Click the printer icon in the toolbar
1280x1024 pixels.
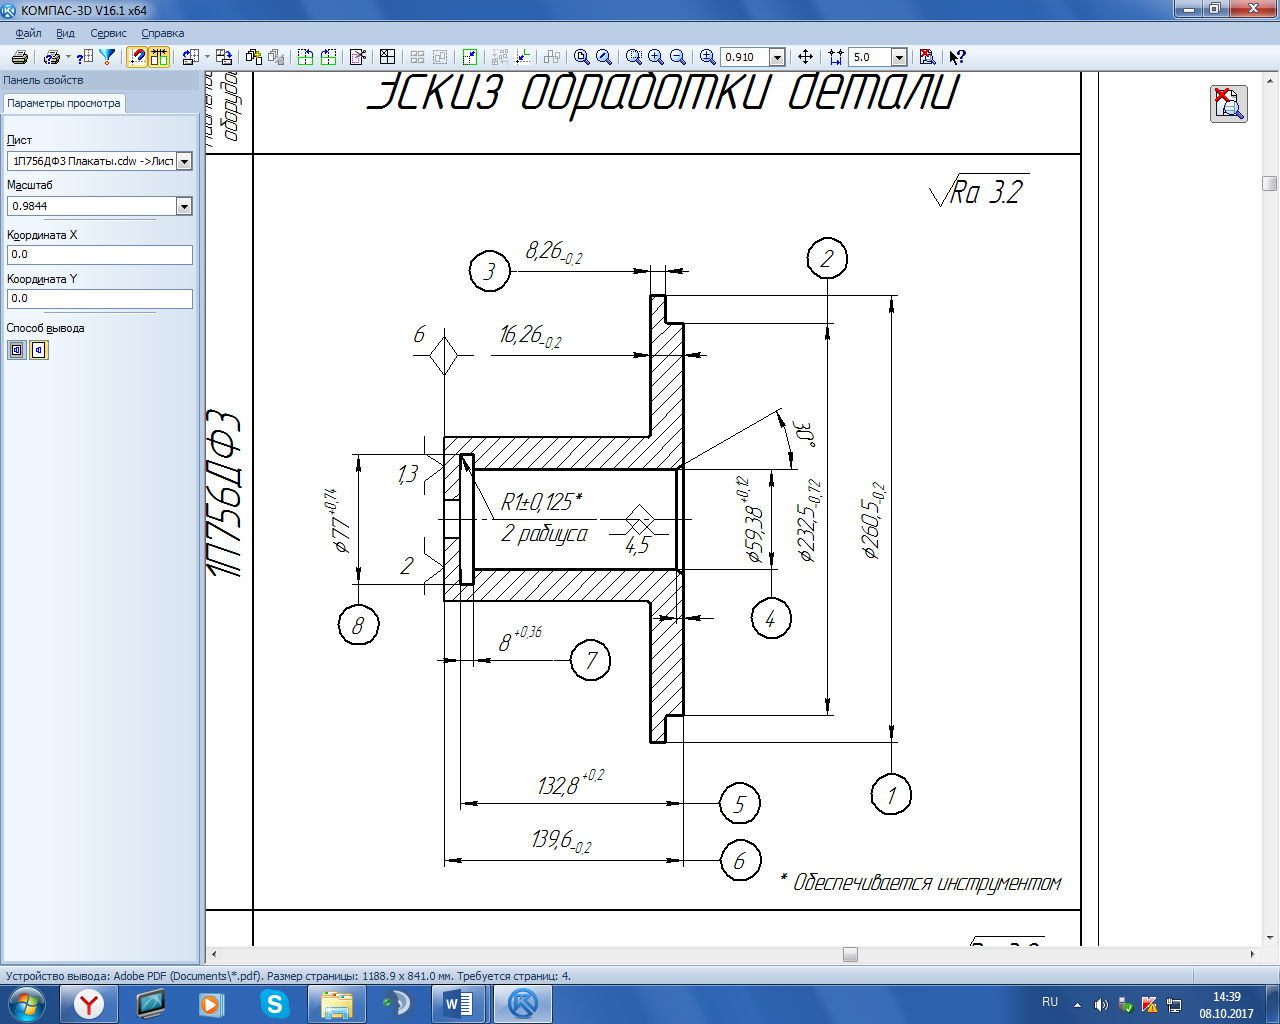pyautogui.click(x=19, y=57)
